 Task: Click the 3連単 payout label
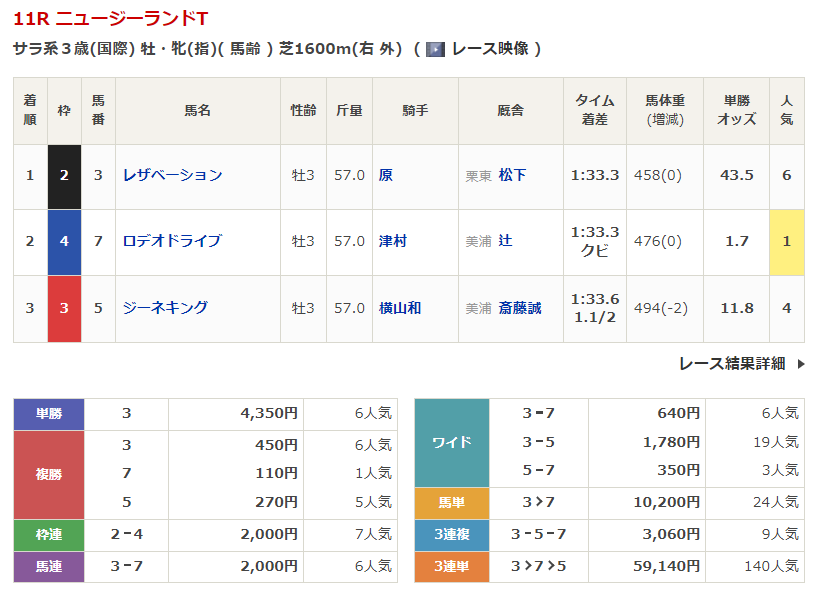point(452,567)
